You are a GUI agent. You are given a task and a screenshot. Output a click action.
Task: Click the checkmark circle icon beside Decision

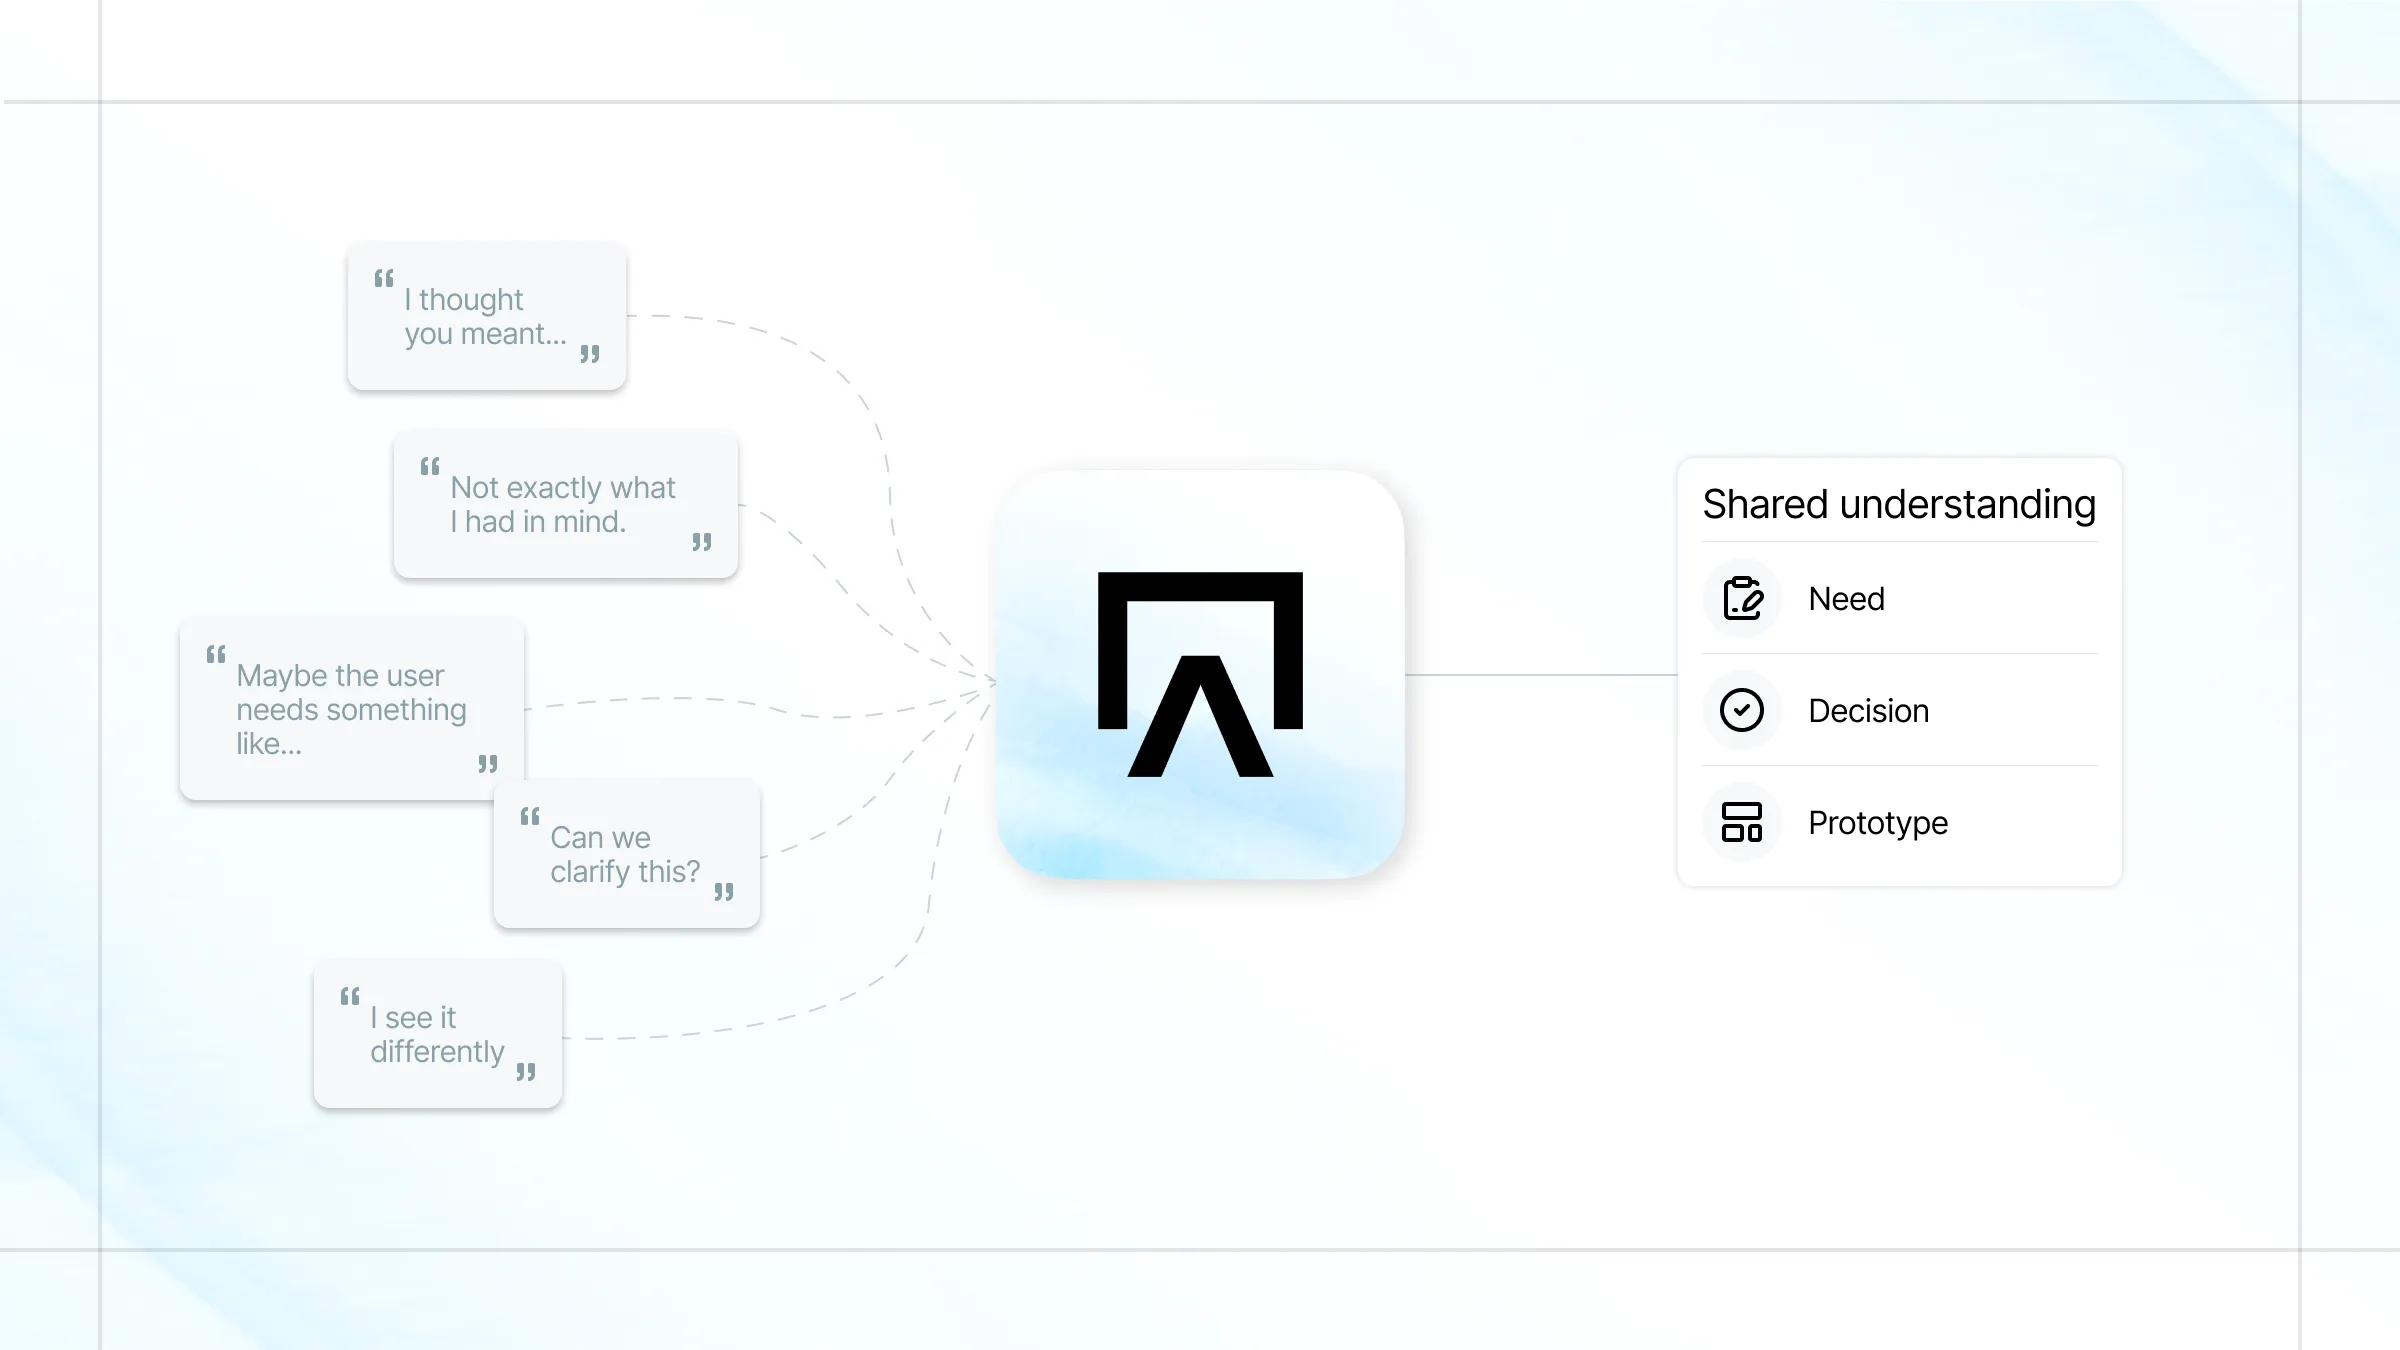pos(1742,710)
